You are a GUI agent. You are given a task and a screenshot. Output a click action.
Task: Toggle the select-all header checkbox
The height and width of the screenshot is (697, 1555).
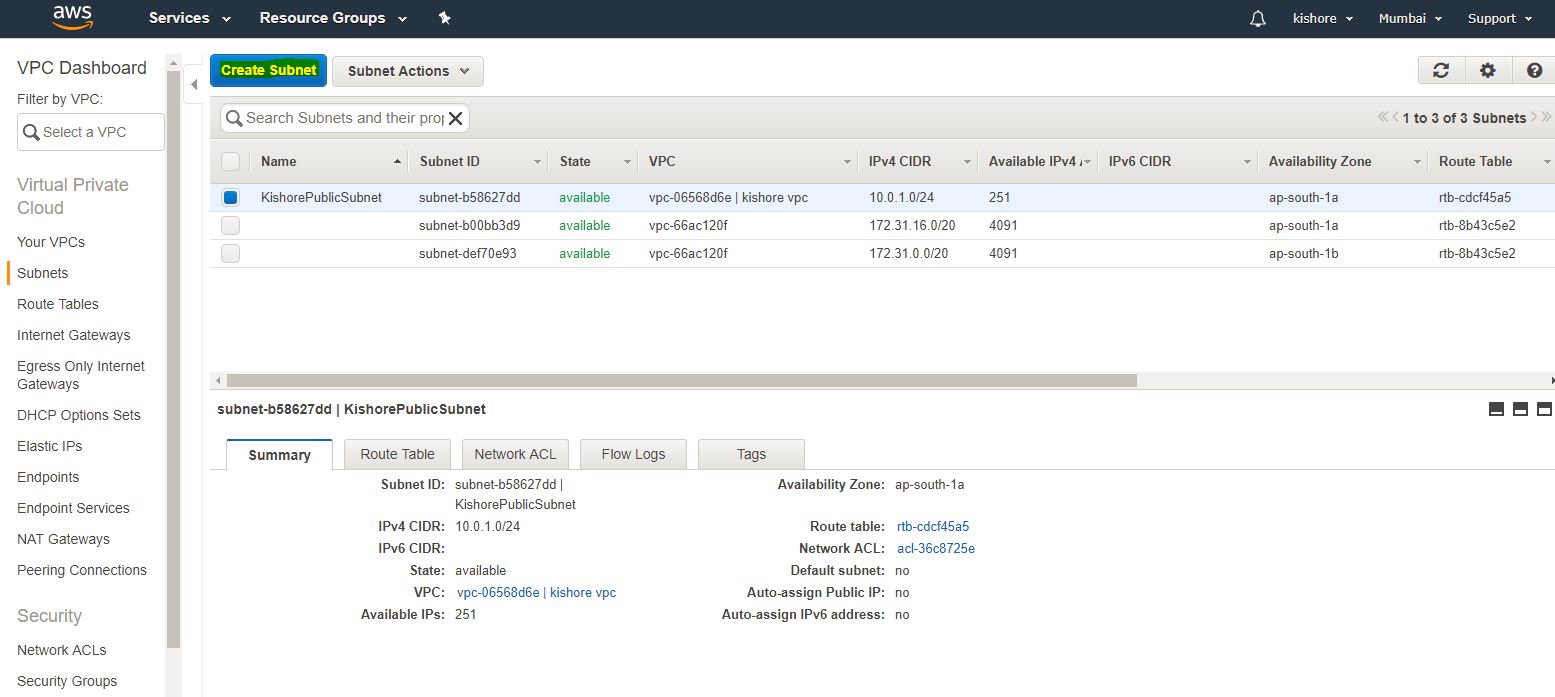click(x=231, y=162)
